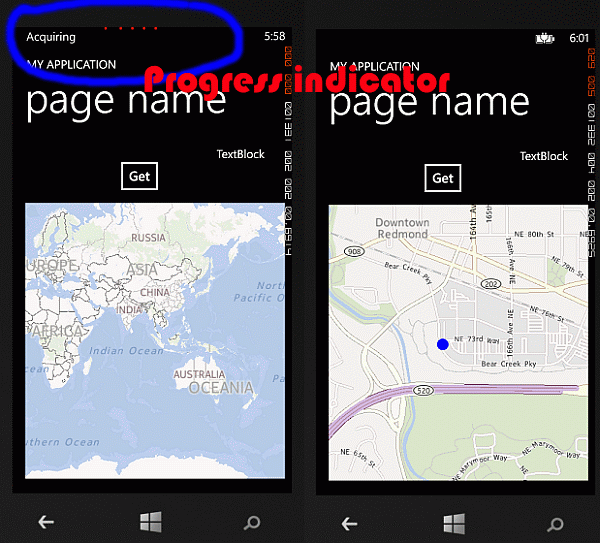Click route 520 shield on right map
600x543 pixels.
pos(423,391)
